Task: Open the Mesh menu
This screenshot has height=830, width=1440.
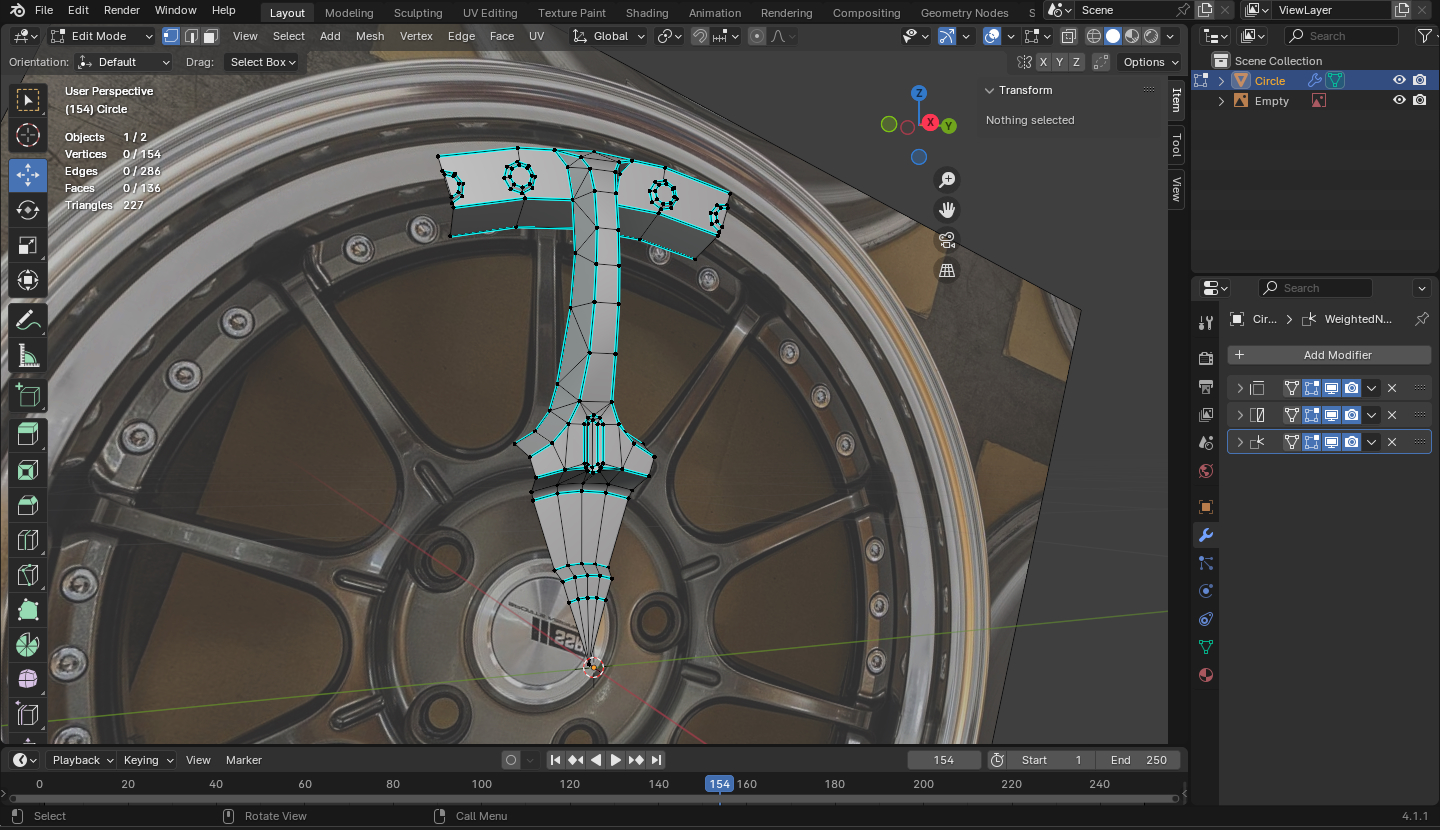Action: click(x=369, y=36)
